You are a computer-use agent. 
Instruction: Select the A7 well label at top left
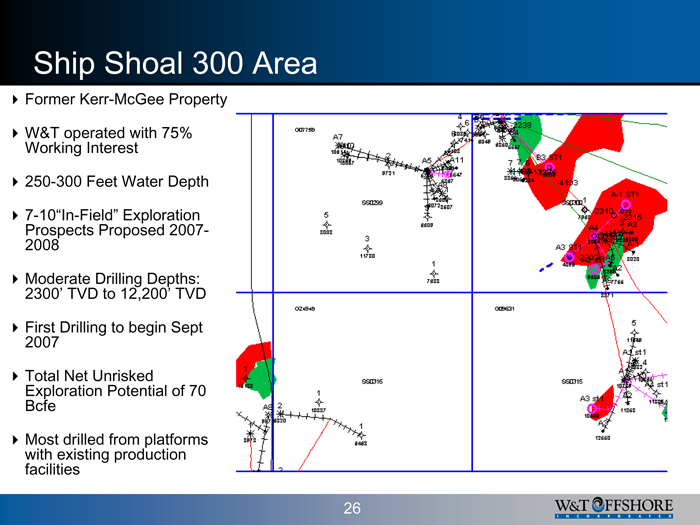click(338, 137)
